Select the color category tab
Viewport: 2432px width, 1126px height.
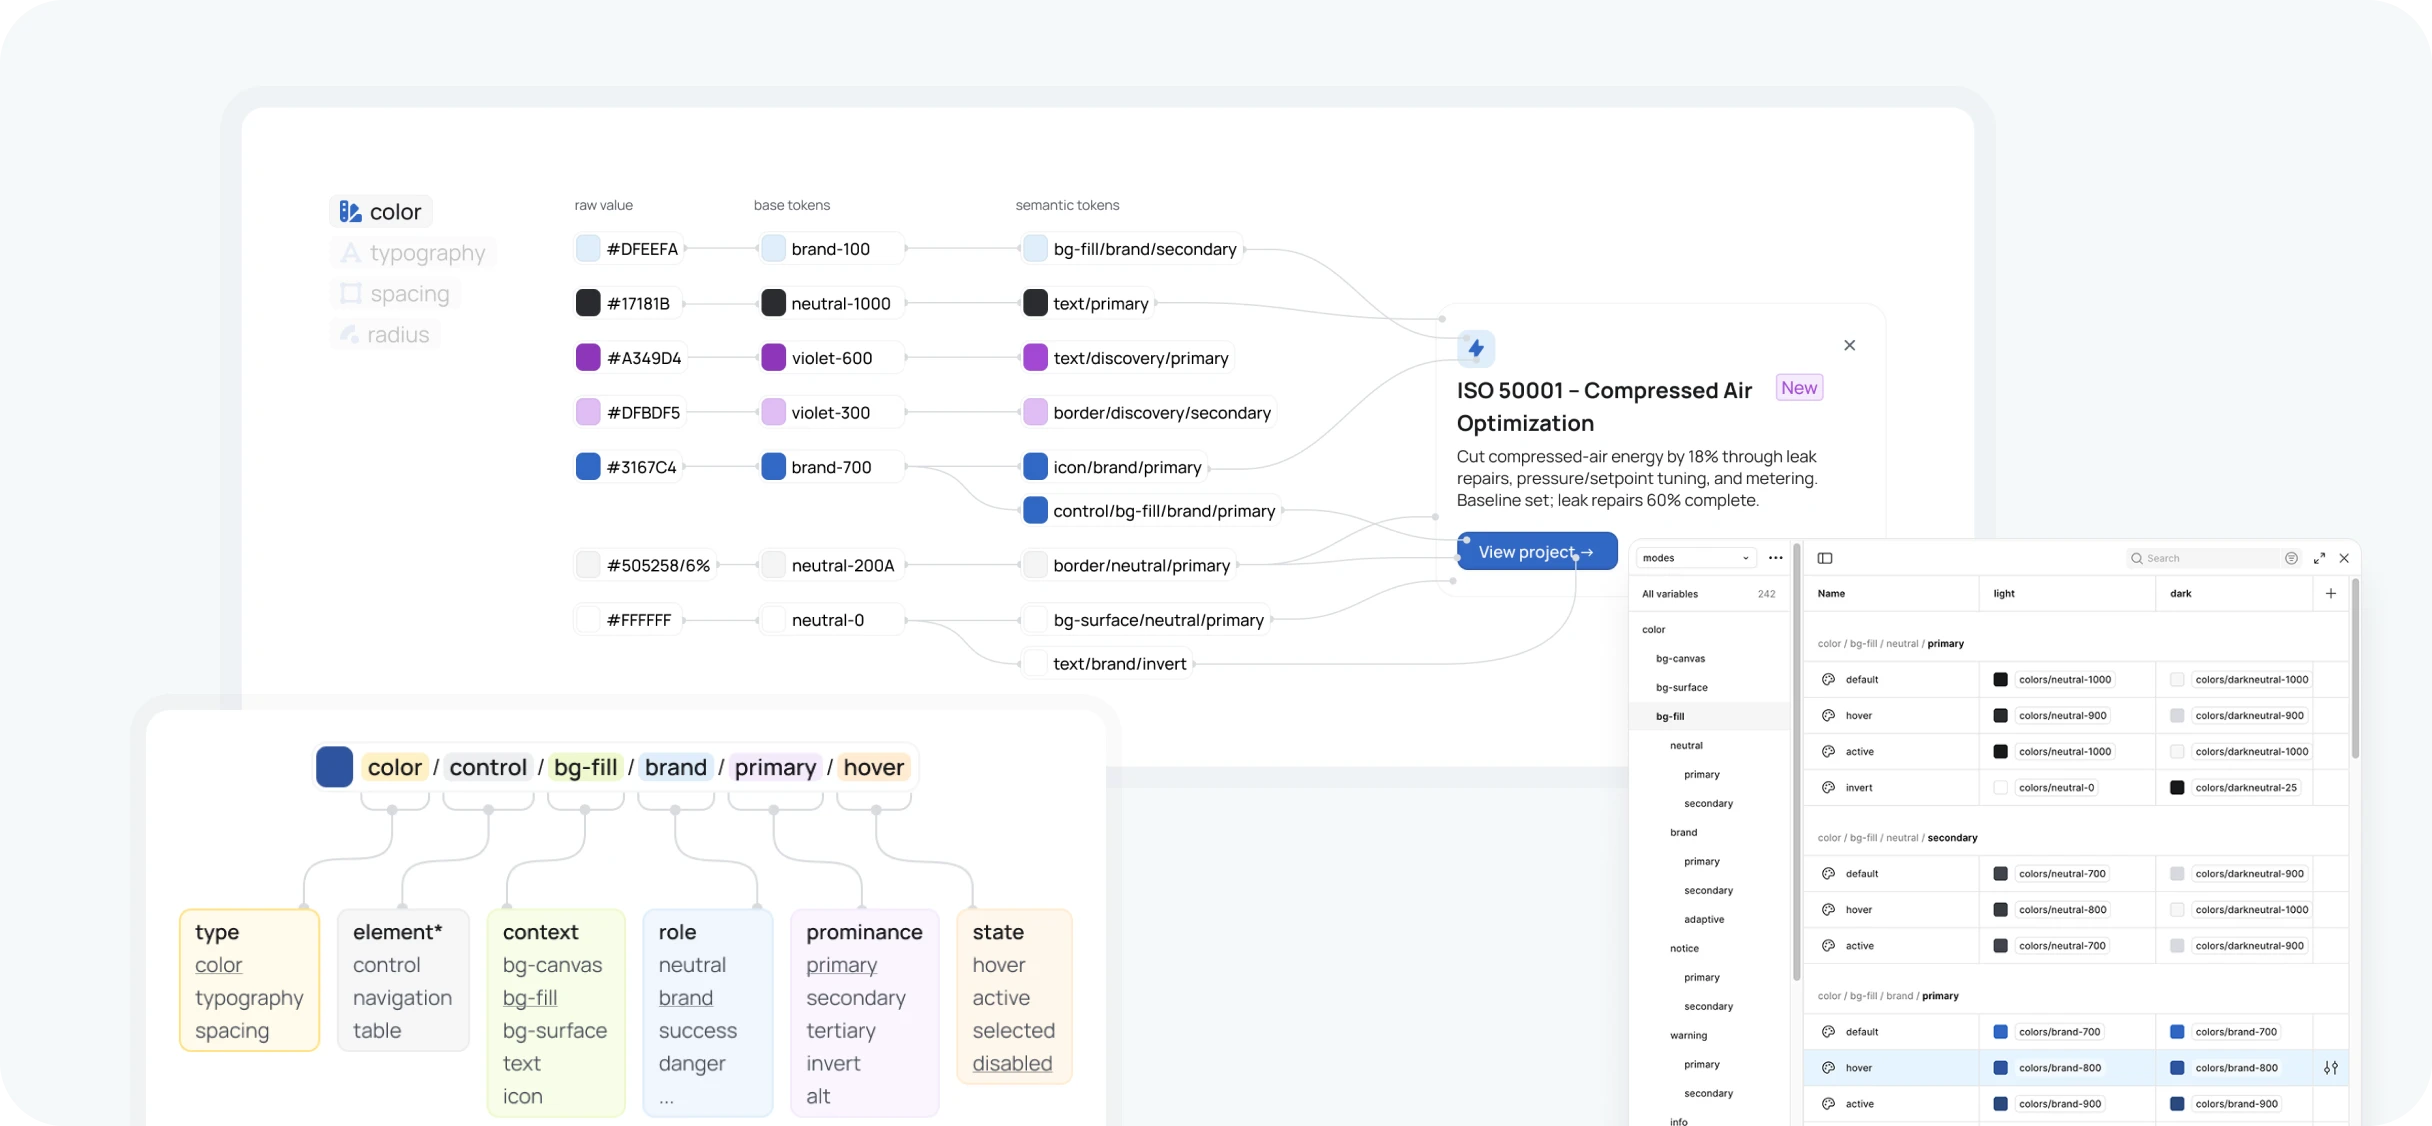pyautogui.click(x=381, y=212)
